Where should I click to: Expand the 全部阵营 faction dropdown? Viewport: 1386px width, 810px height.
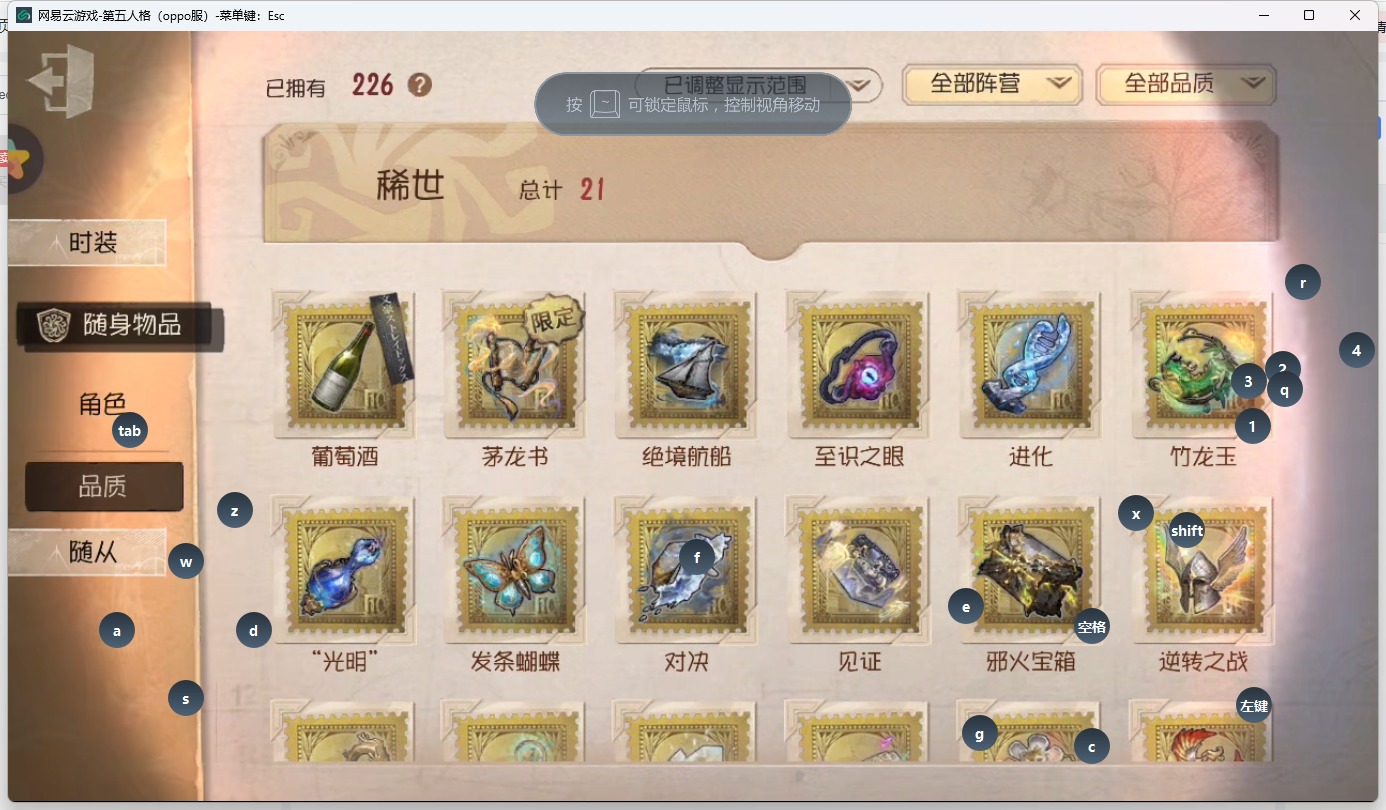[992, 85]
